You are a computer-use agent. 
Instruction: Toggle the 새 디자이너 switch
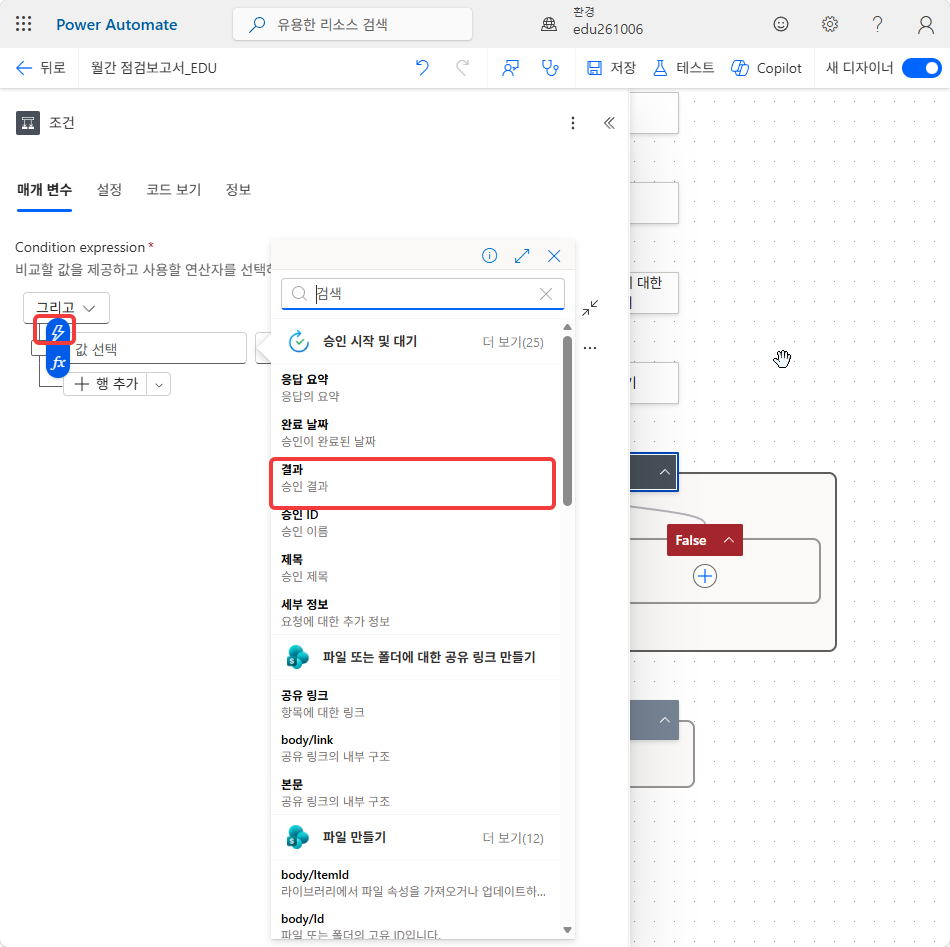point(921,68)
